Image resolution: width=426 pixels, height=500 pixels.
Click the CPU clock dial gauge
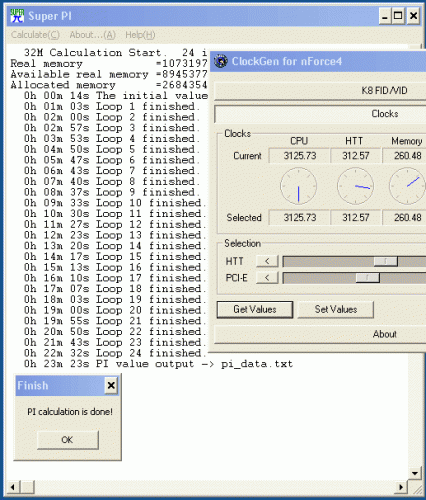tap(298, 186)
